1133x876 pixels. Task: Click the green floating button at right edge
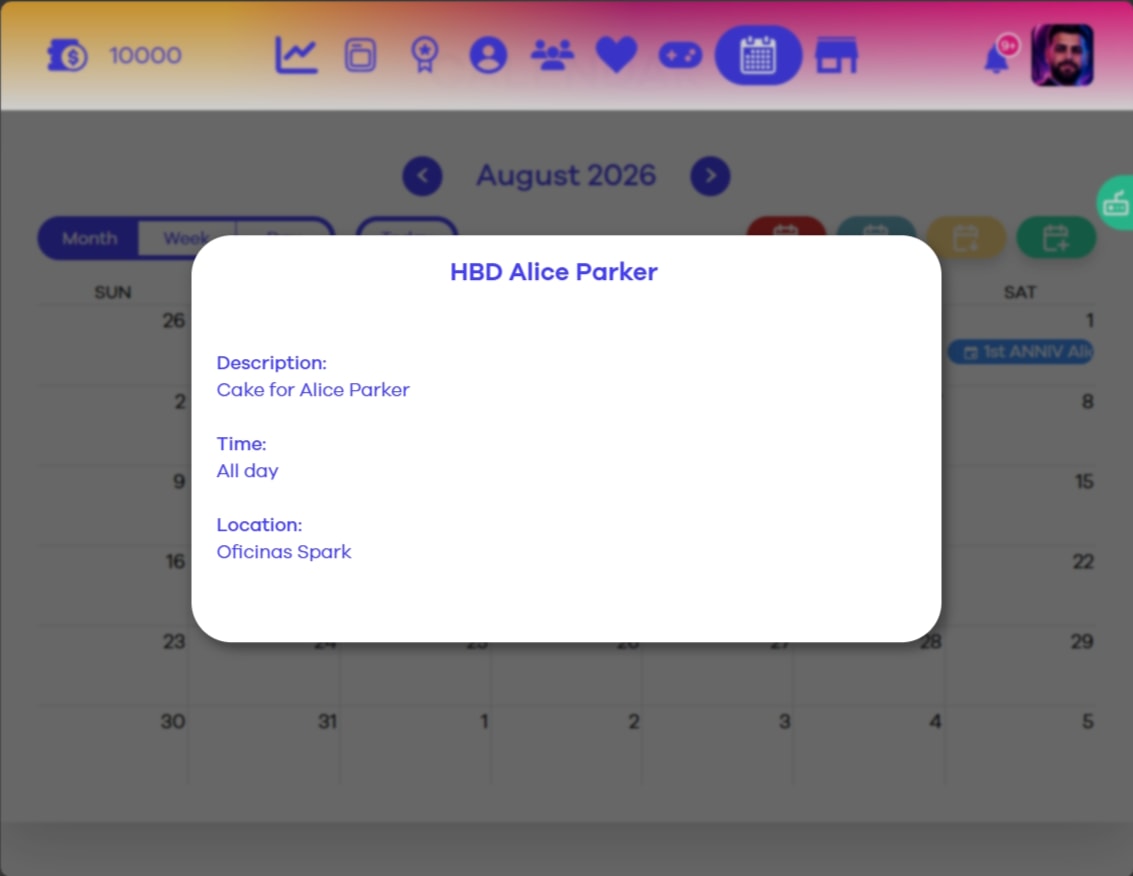click(1115, 203)
